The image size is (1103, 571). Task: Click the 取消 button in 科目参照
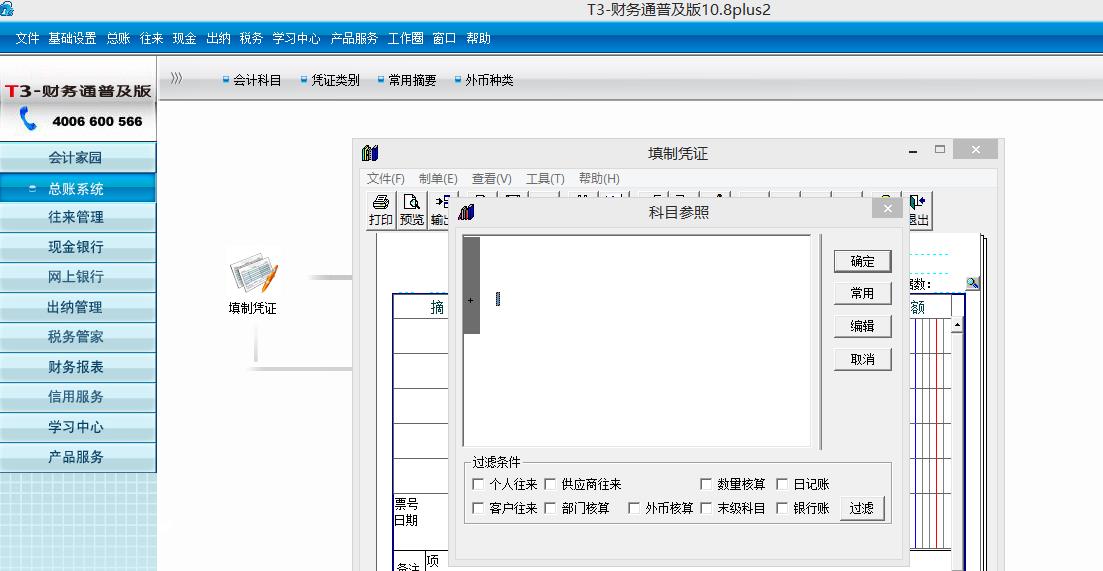point(862,359)
